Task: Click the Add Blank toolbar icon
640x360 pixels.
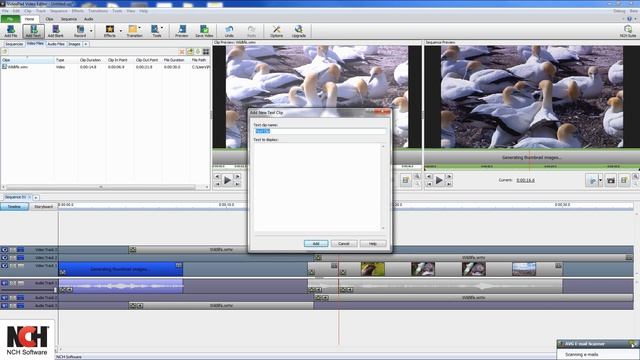Action: pyautogui.click(x=56, y=31)
